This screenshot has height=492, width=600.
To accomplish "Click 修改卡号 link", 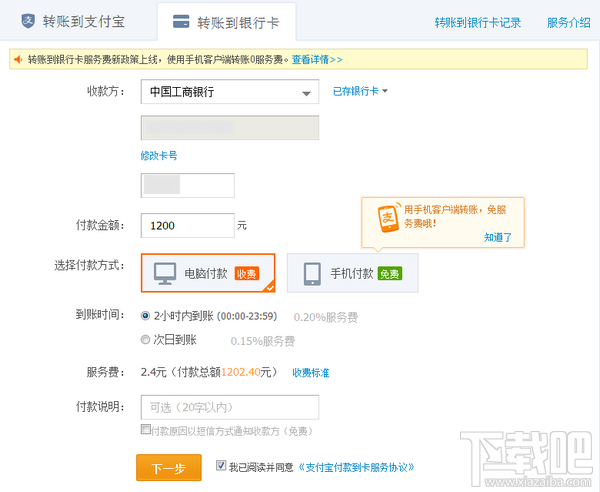I will [159, 155].
